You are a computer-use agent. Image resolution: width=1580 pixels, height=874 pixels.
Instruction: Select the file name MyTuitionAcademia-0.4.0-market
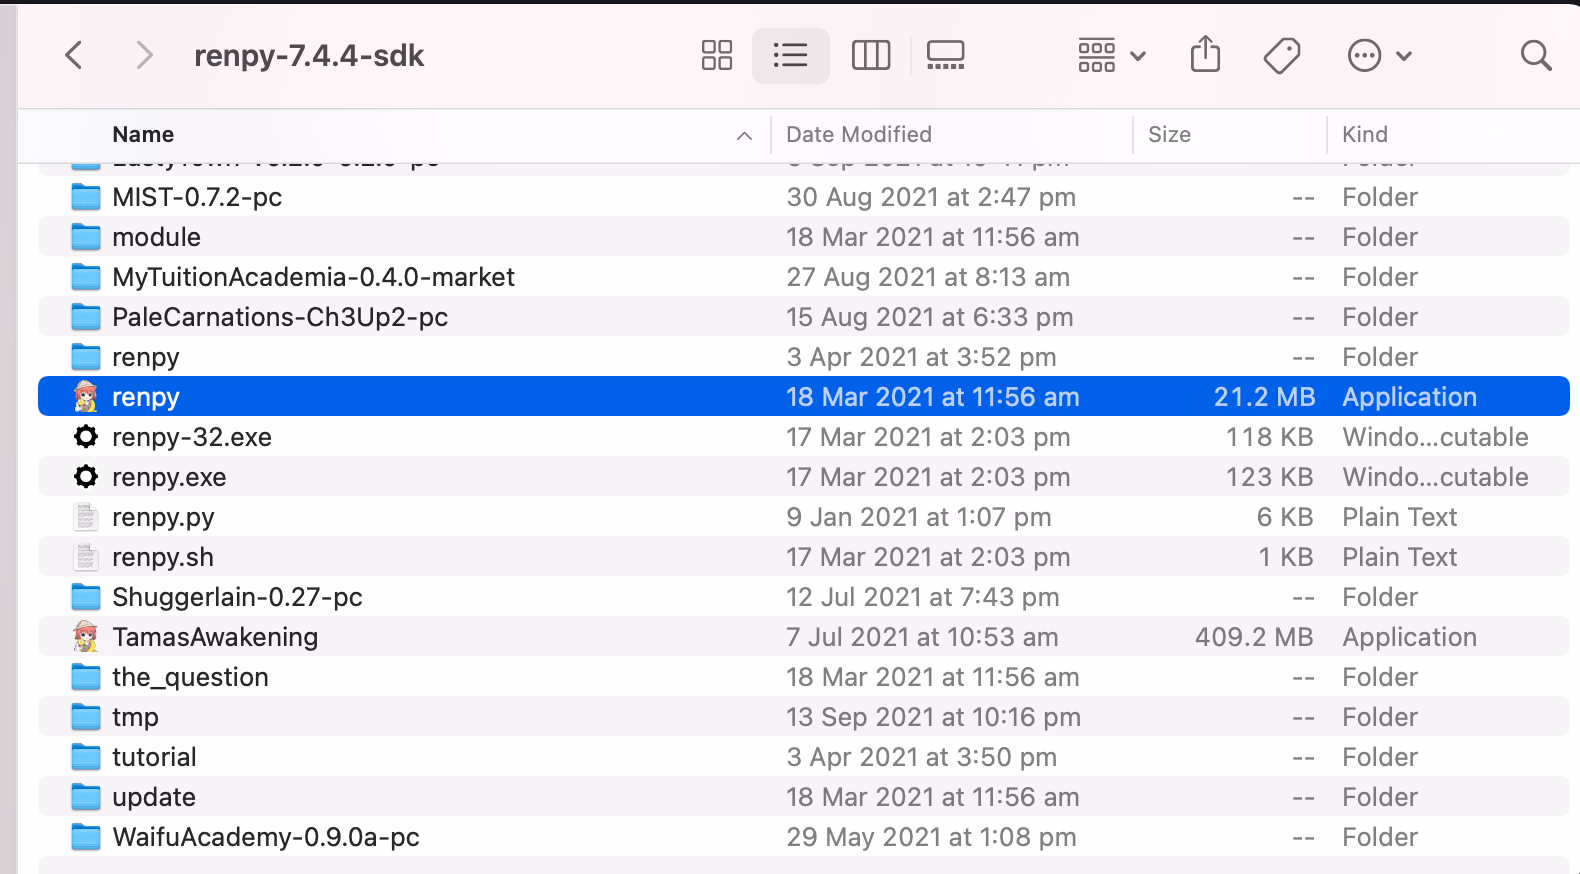pos(313,277)
